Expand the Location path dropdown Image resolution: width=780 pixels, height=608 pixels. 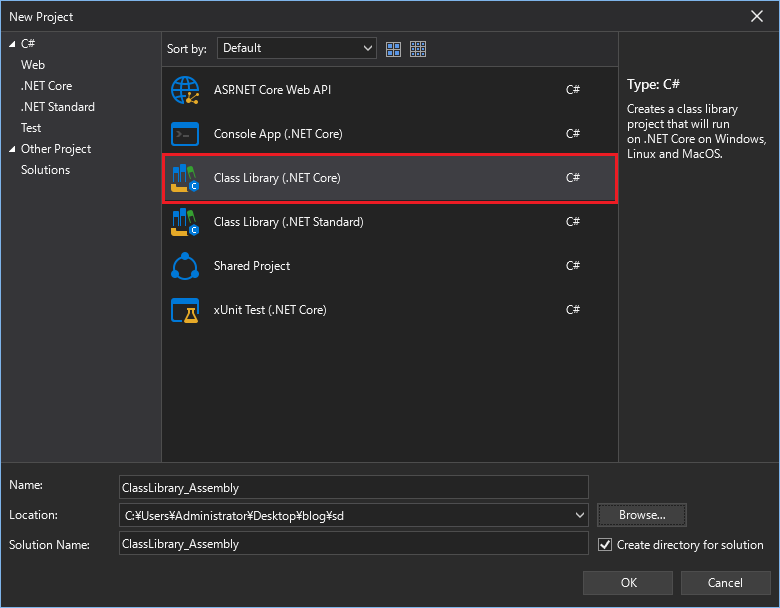[581, 515]
